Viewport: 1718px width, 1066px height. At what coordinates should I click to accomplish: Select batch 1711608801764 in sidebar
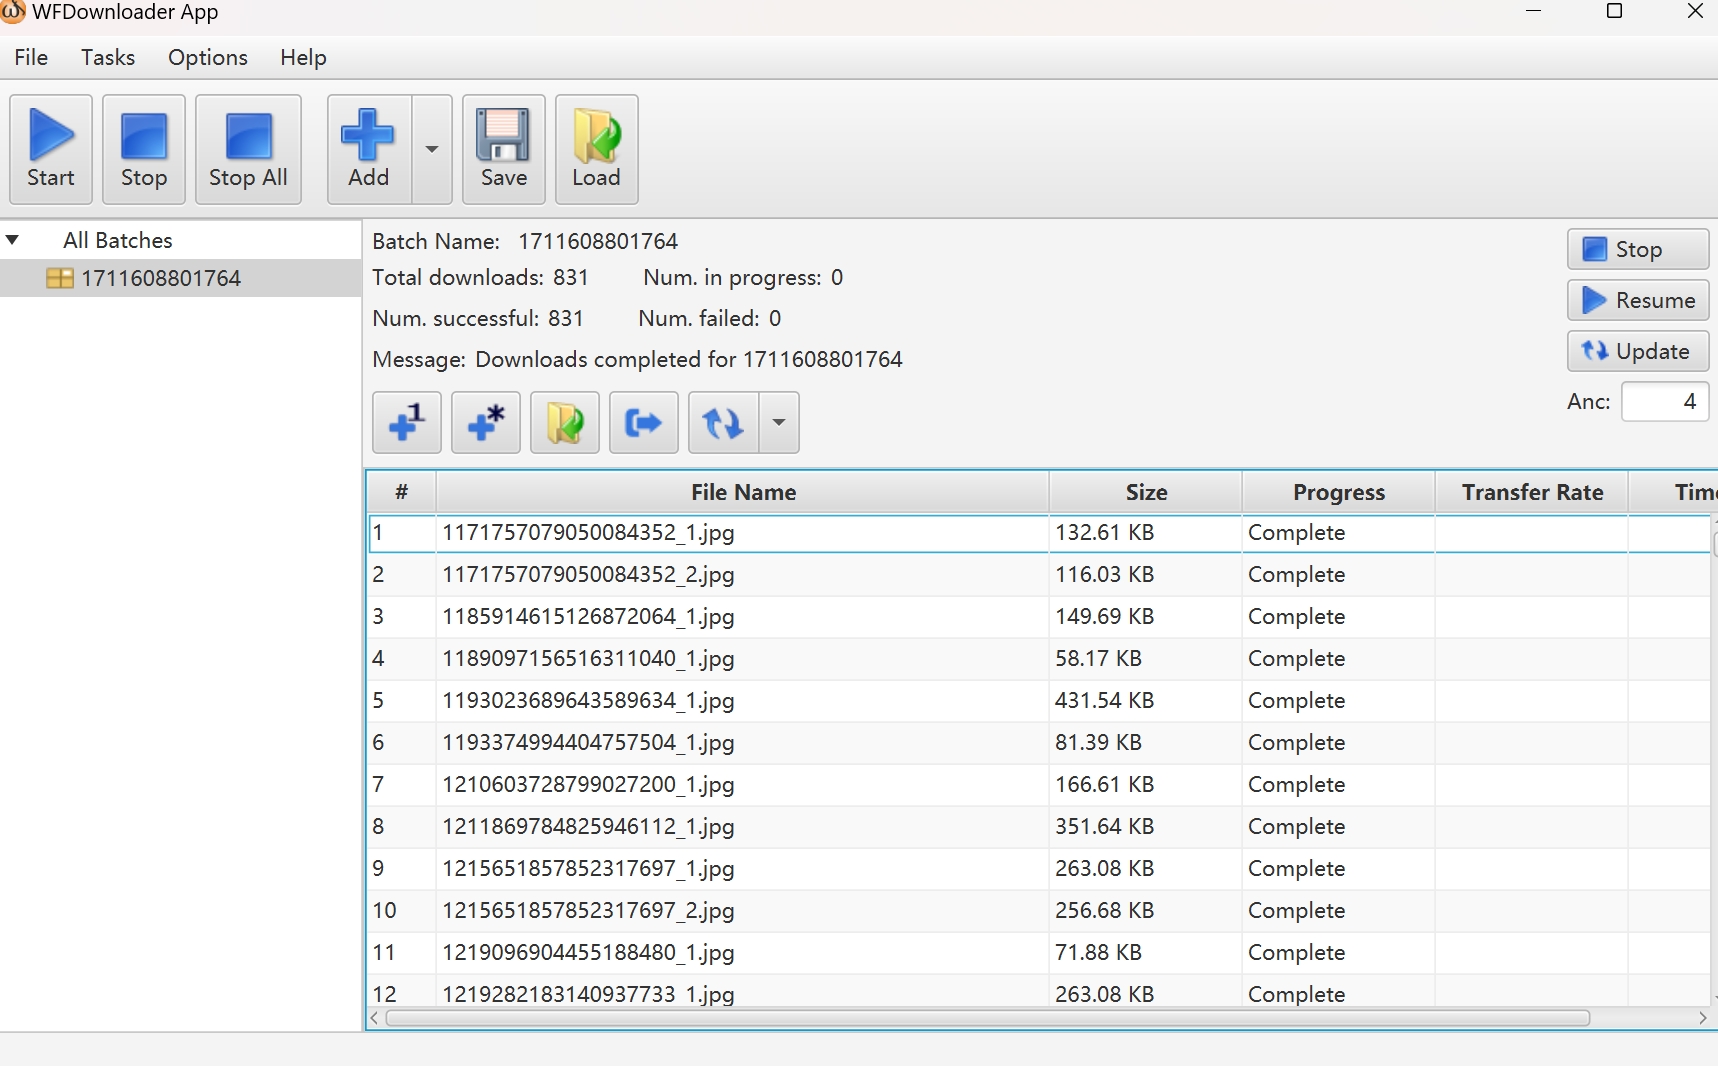[160, 278]
